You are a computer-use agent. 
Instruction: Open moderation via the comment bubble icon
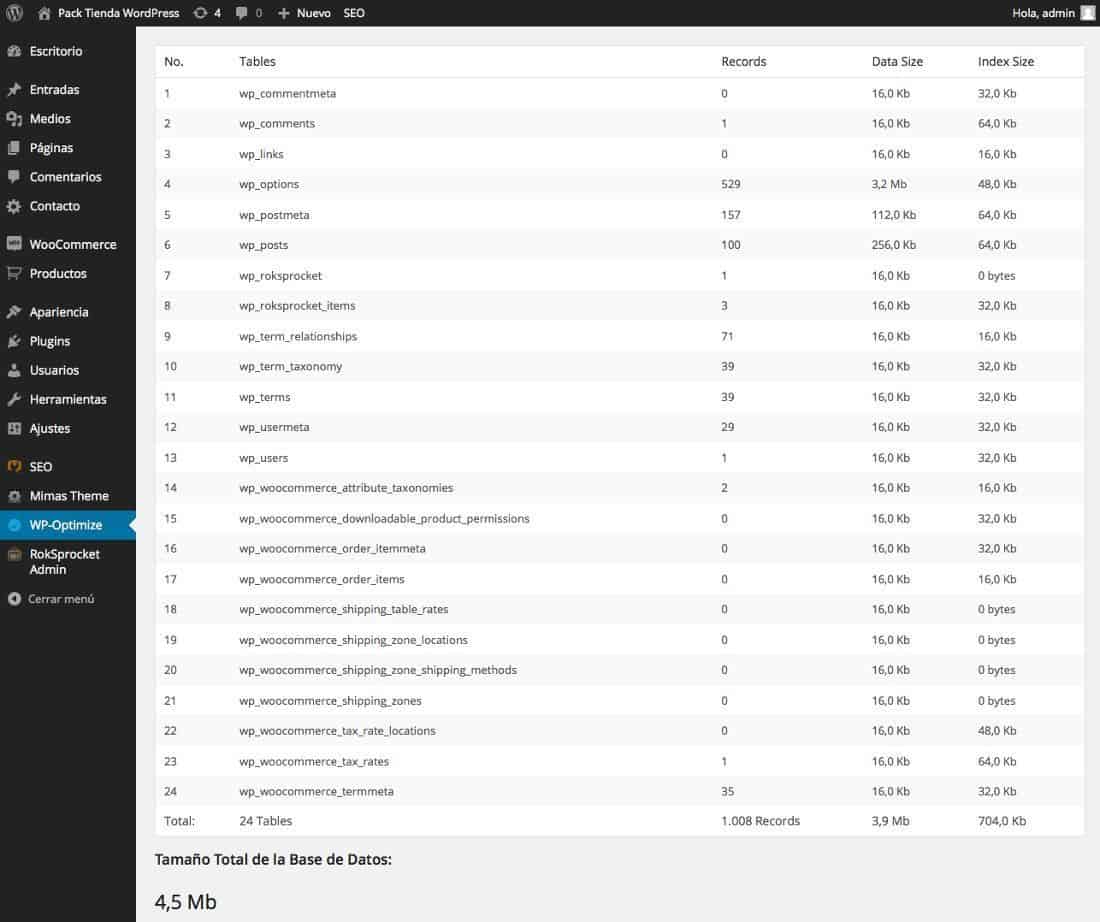[240, 13]
